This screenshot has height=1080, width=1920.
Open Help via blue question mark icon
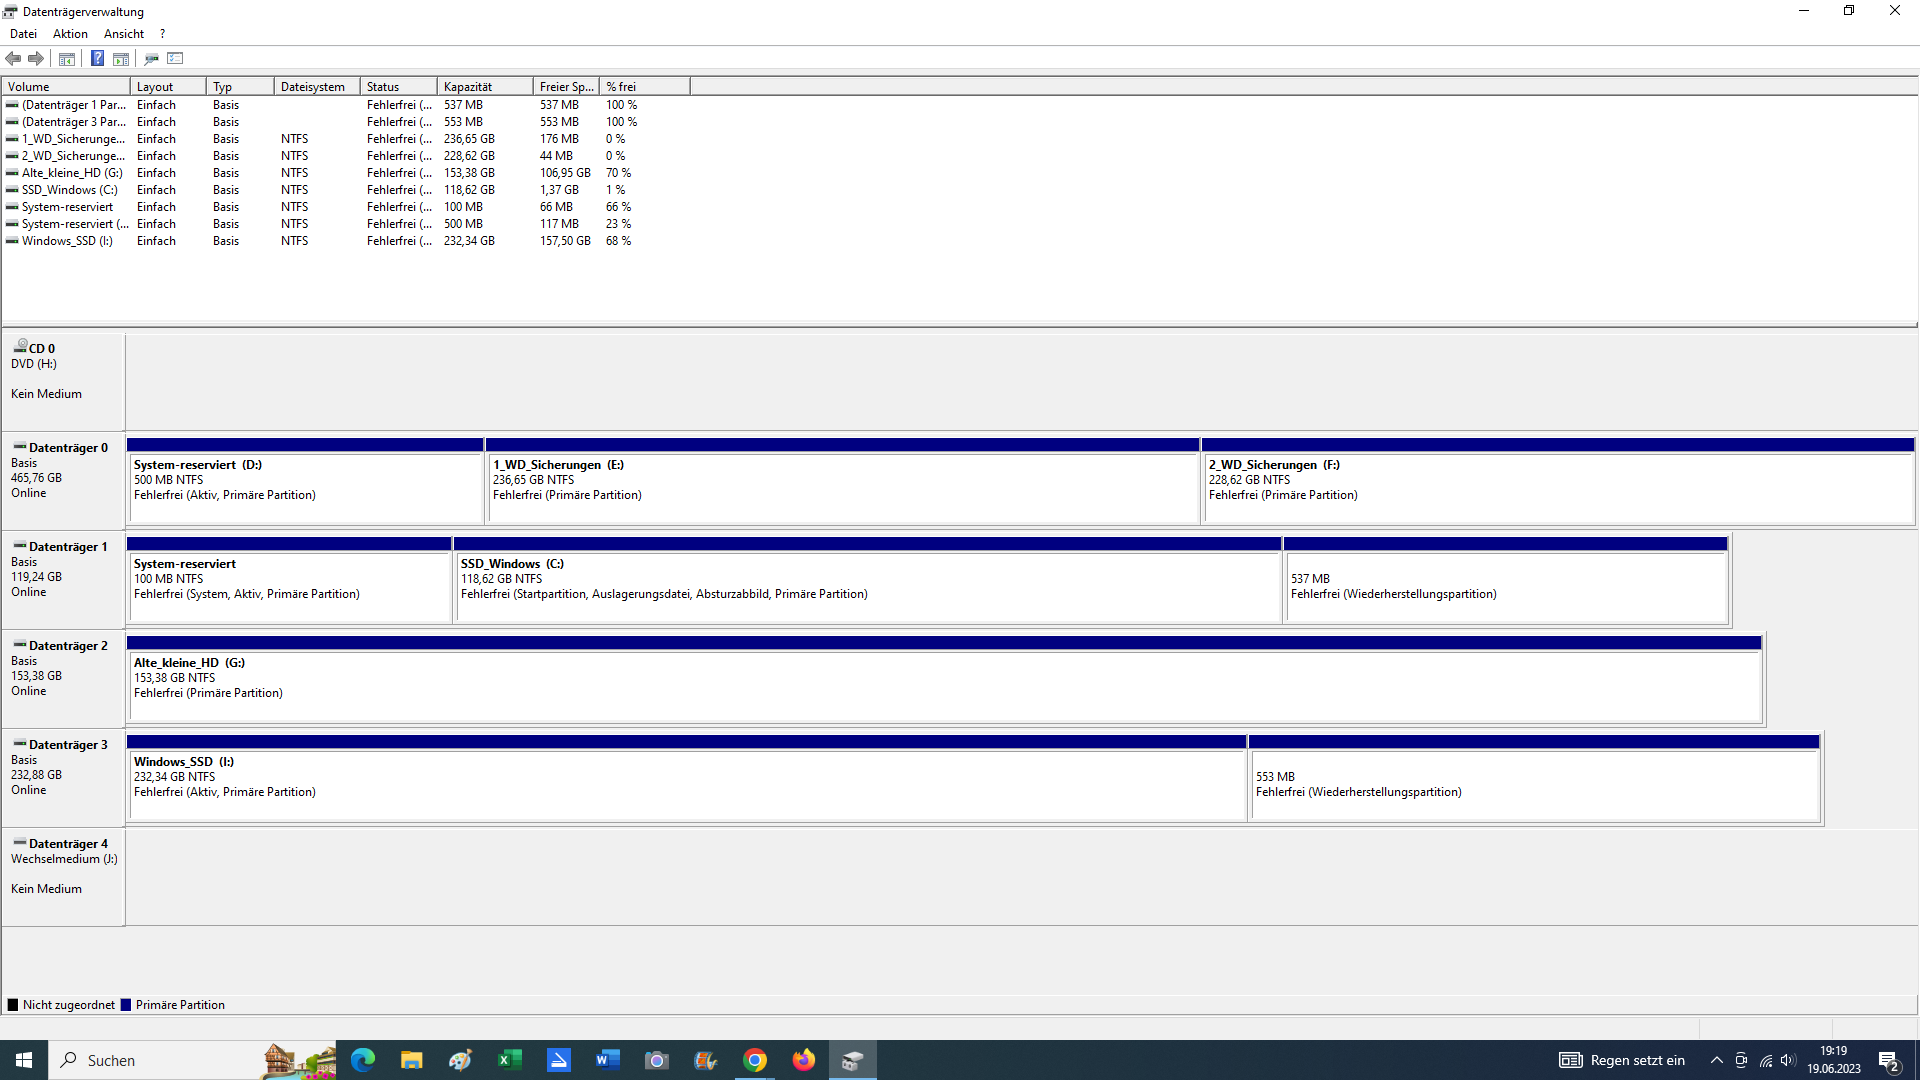click(97, 59)
